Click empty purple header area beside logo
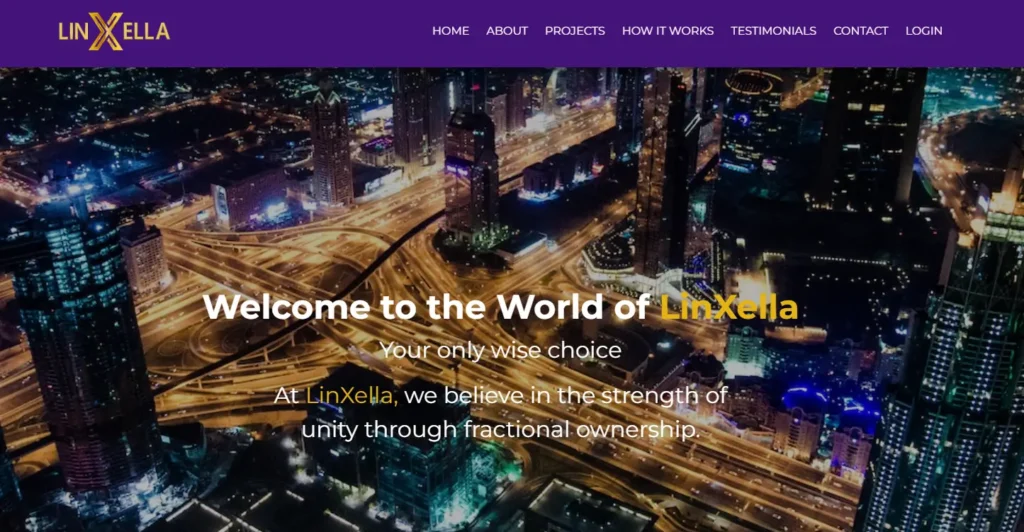1024x532 pixels. coord(294,33)
